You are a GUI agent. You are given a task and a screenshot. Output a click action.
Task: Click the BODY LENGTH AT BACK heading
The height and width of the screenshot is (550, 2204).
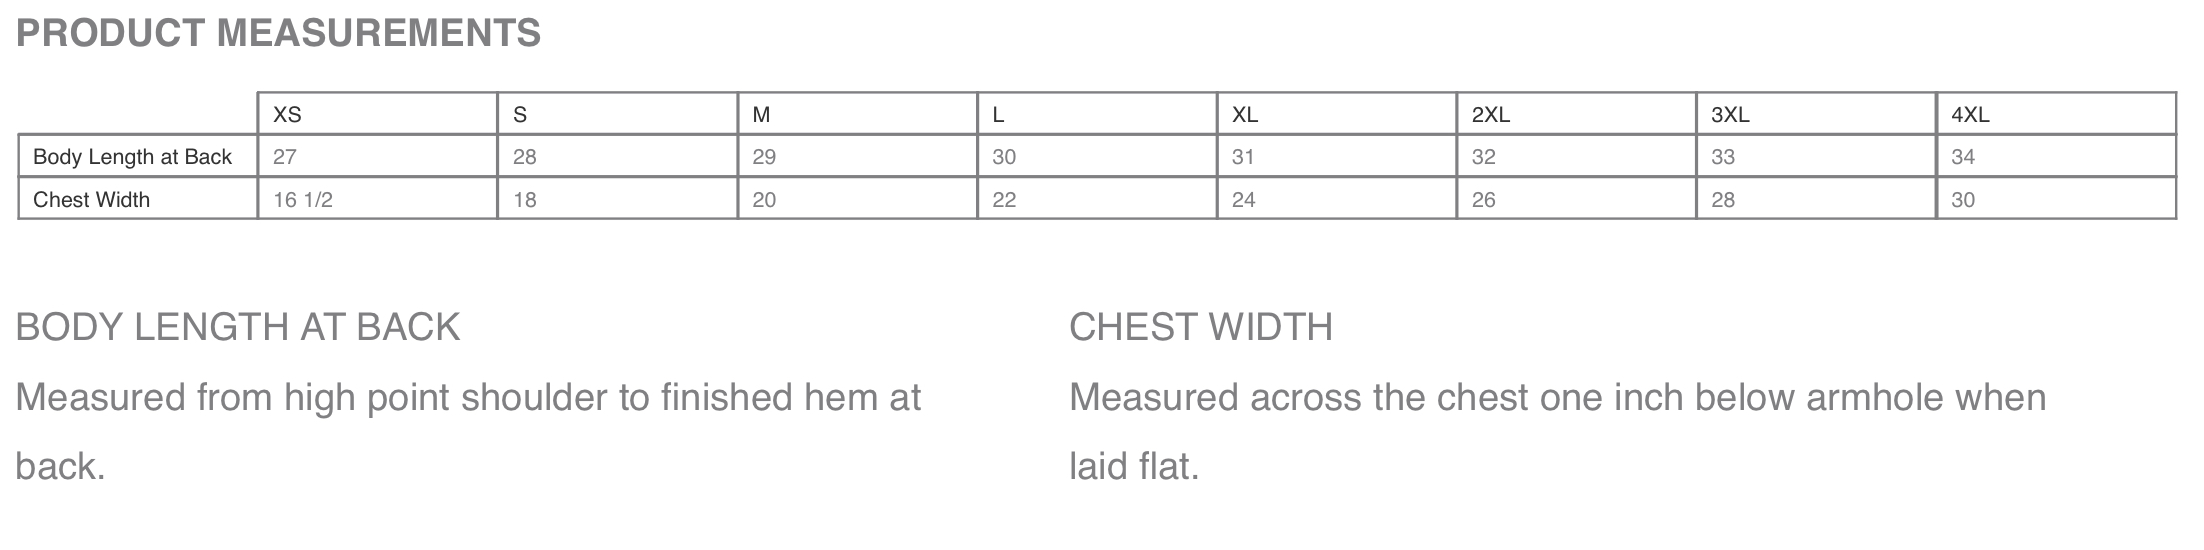tap(238, 328)
